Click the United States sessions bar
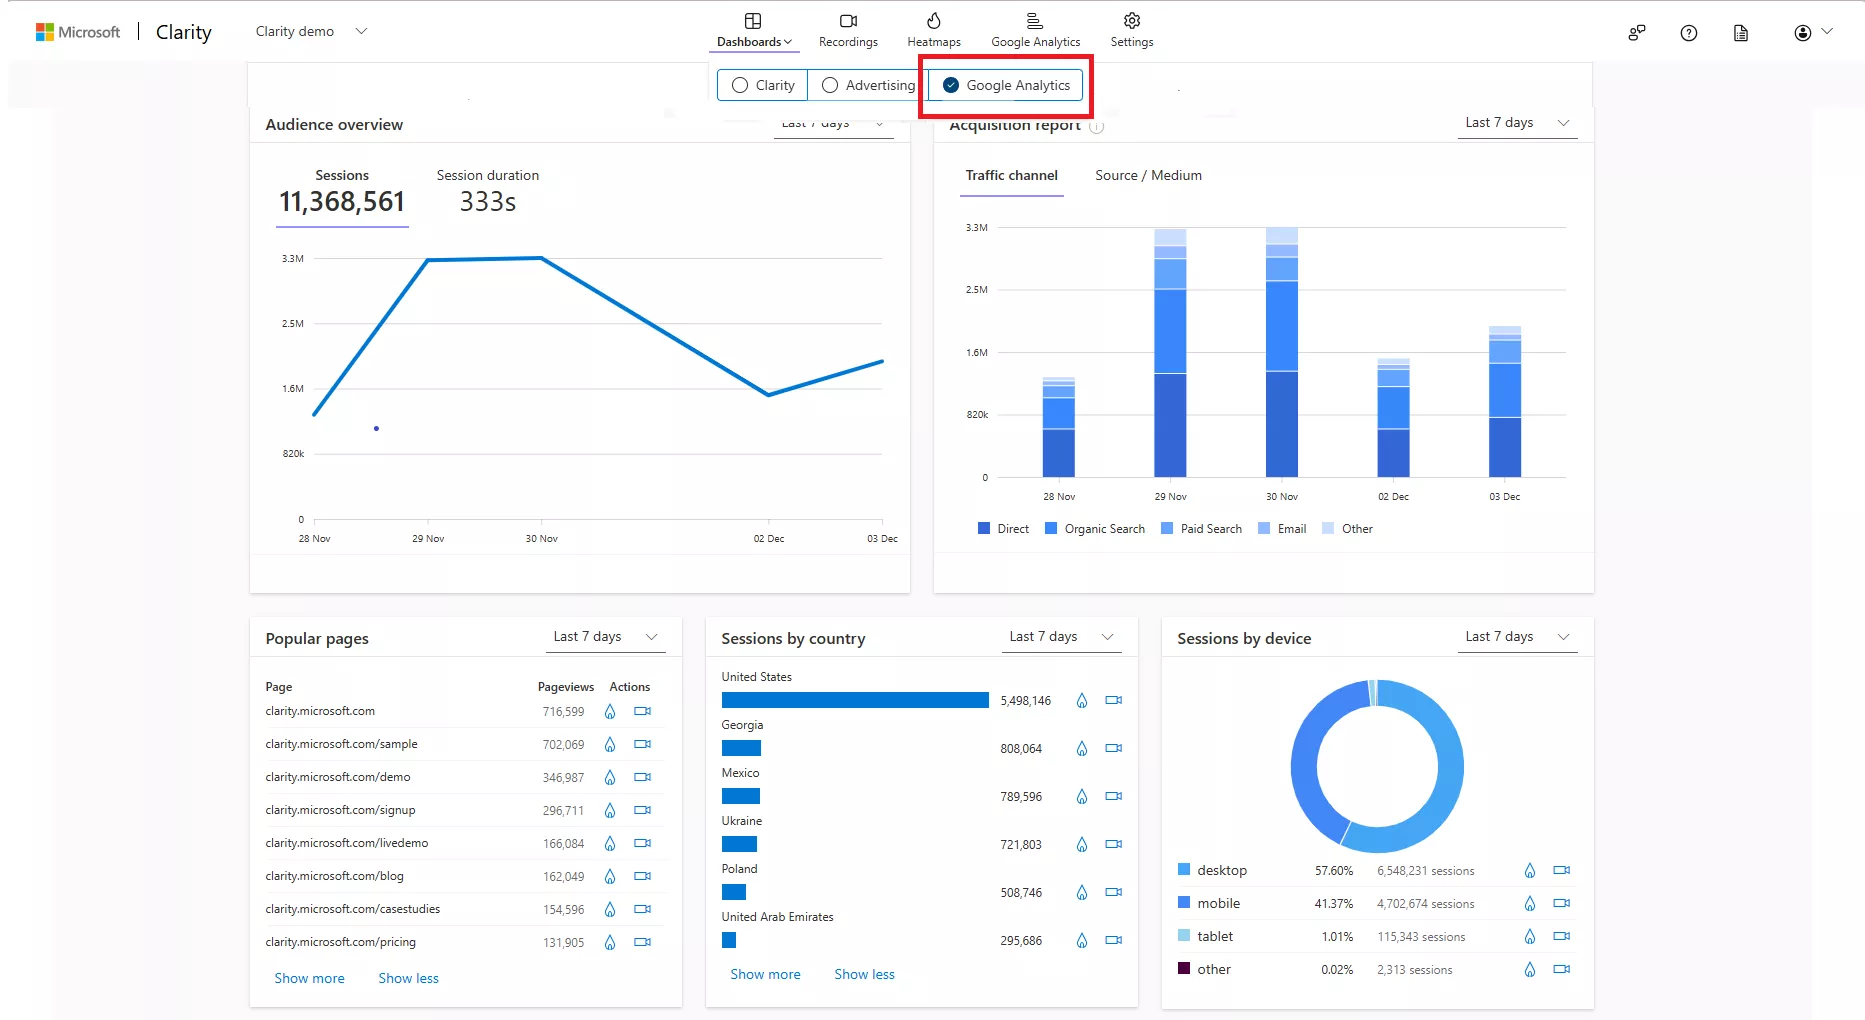Viewport: 1865px width, 1020px height. pos(855,700)
